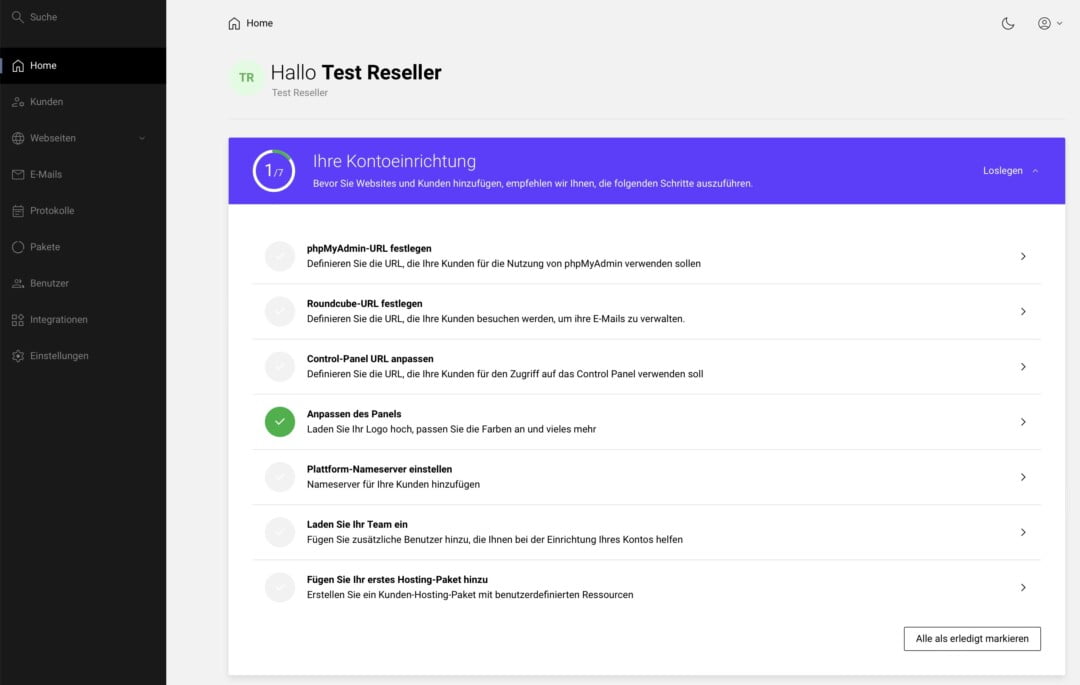Screen dimensions: 1080x685
Task: Mark Plattform-Nameserver einstellen step as done
Action: pos(280,477)
